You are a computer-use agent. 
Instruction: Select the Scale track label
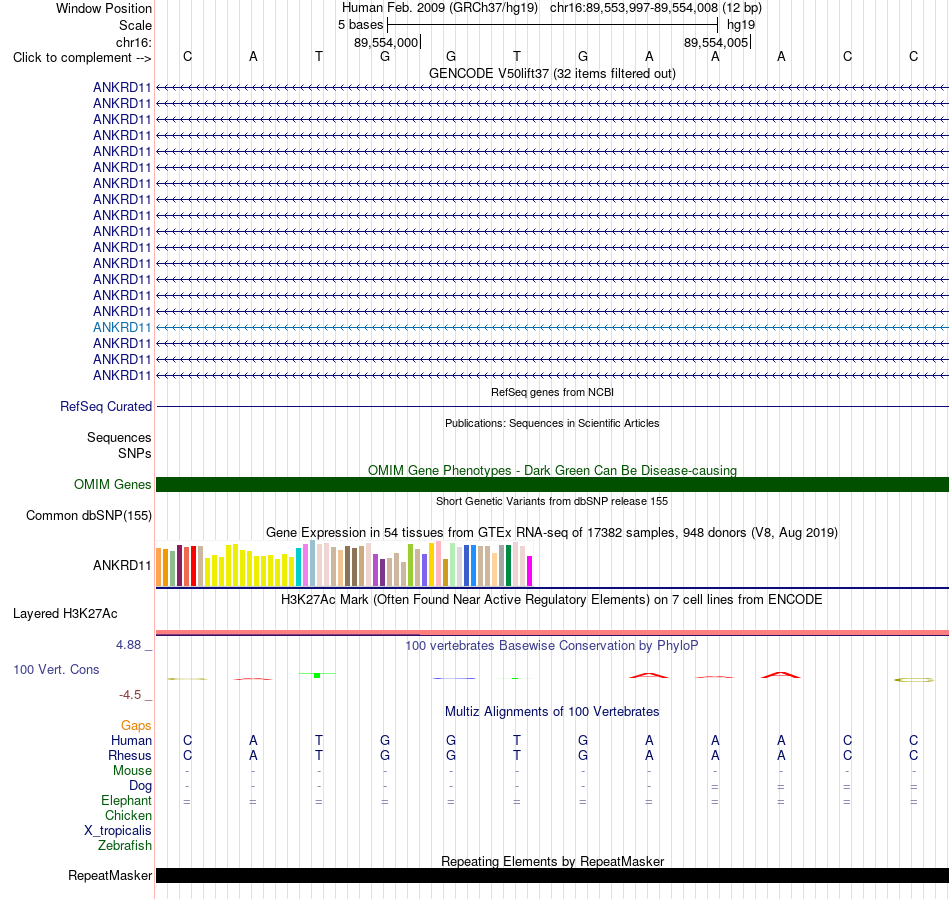pyautogui.click(x=135, y=25)
